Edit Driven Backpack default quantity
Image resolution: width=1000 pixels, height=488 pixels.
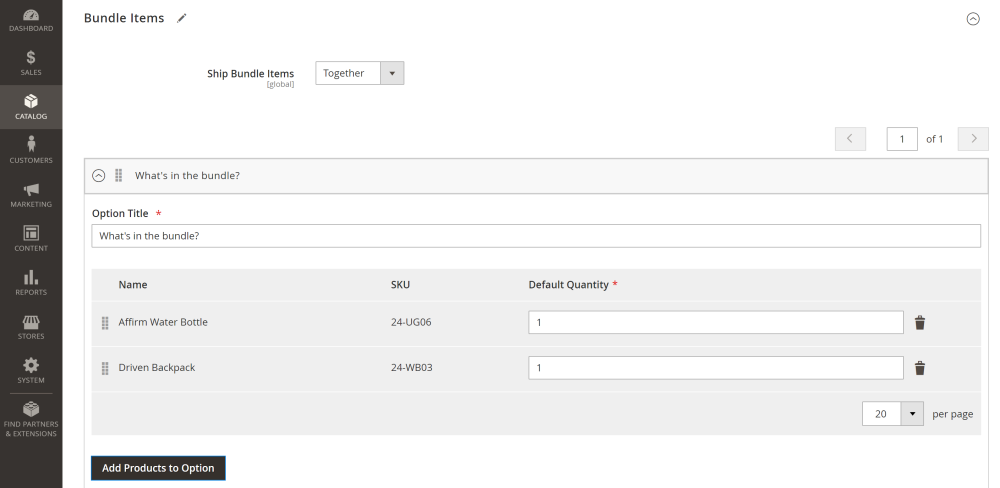point(716,367)
